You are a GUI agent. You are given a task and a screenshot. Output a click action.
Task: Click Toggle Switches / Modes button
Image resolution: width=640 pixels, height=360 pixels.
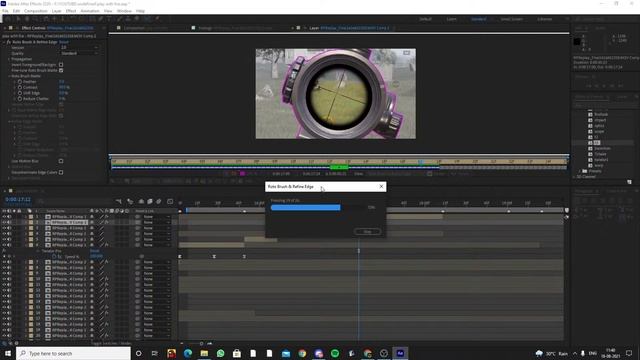[111, 343]
